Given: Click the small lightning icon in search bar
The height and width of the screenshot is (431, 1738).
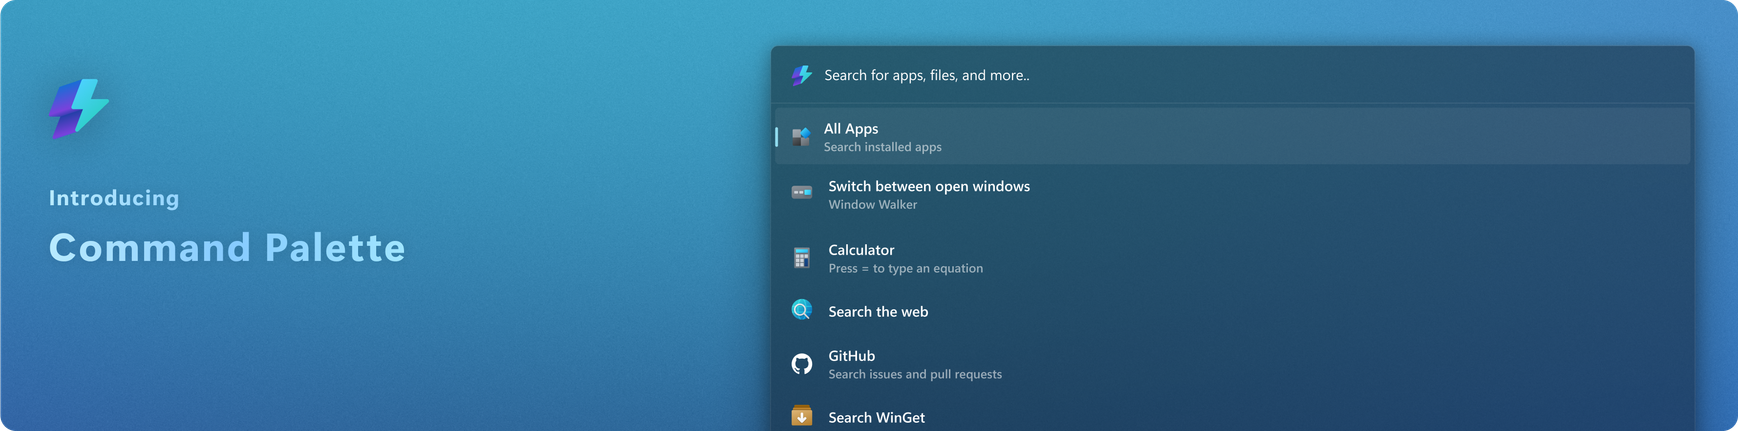Looking at the screenshot, I should point(801,75).
